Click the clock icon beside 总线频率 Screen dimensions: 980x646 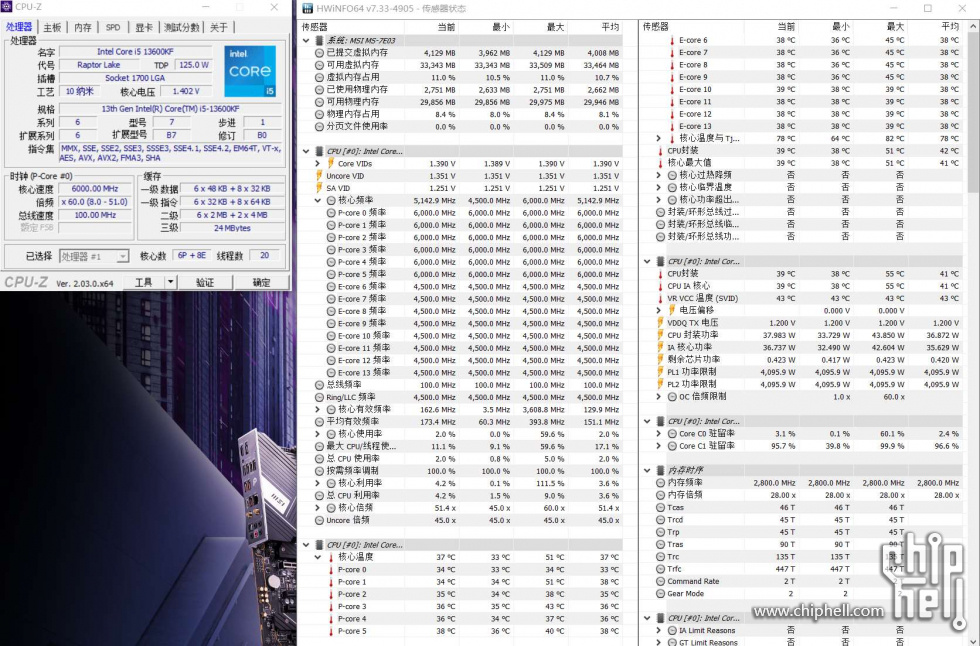click(319, 385)
